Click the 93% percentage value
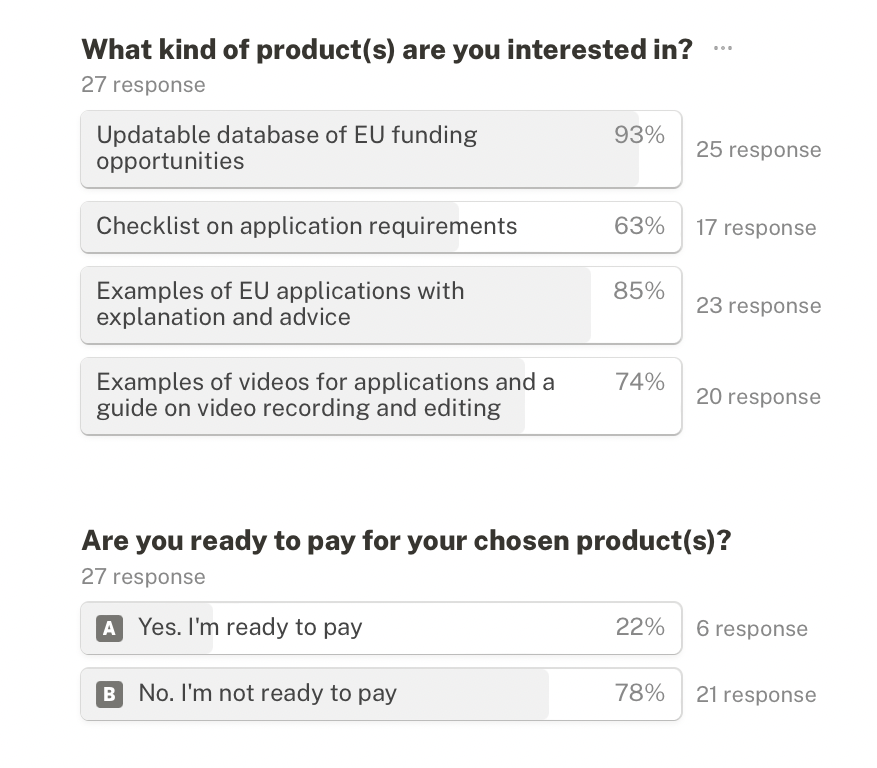This screenshot has width=877, height=768. tap(639, 135)
